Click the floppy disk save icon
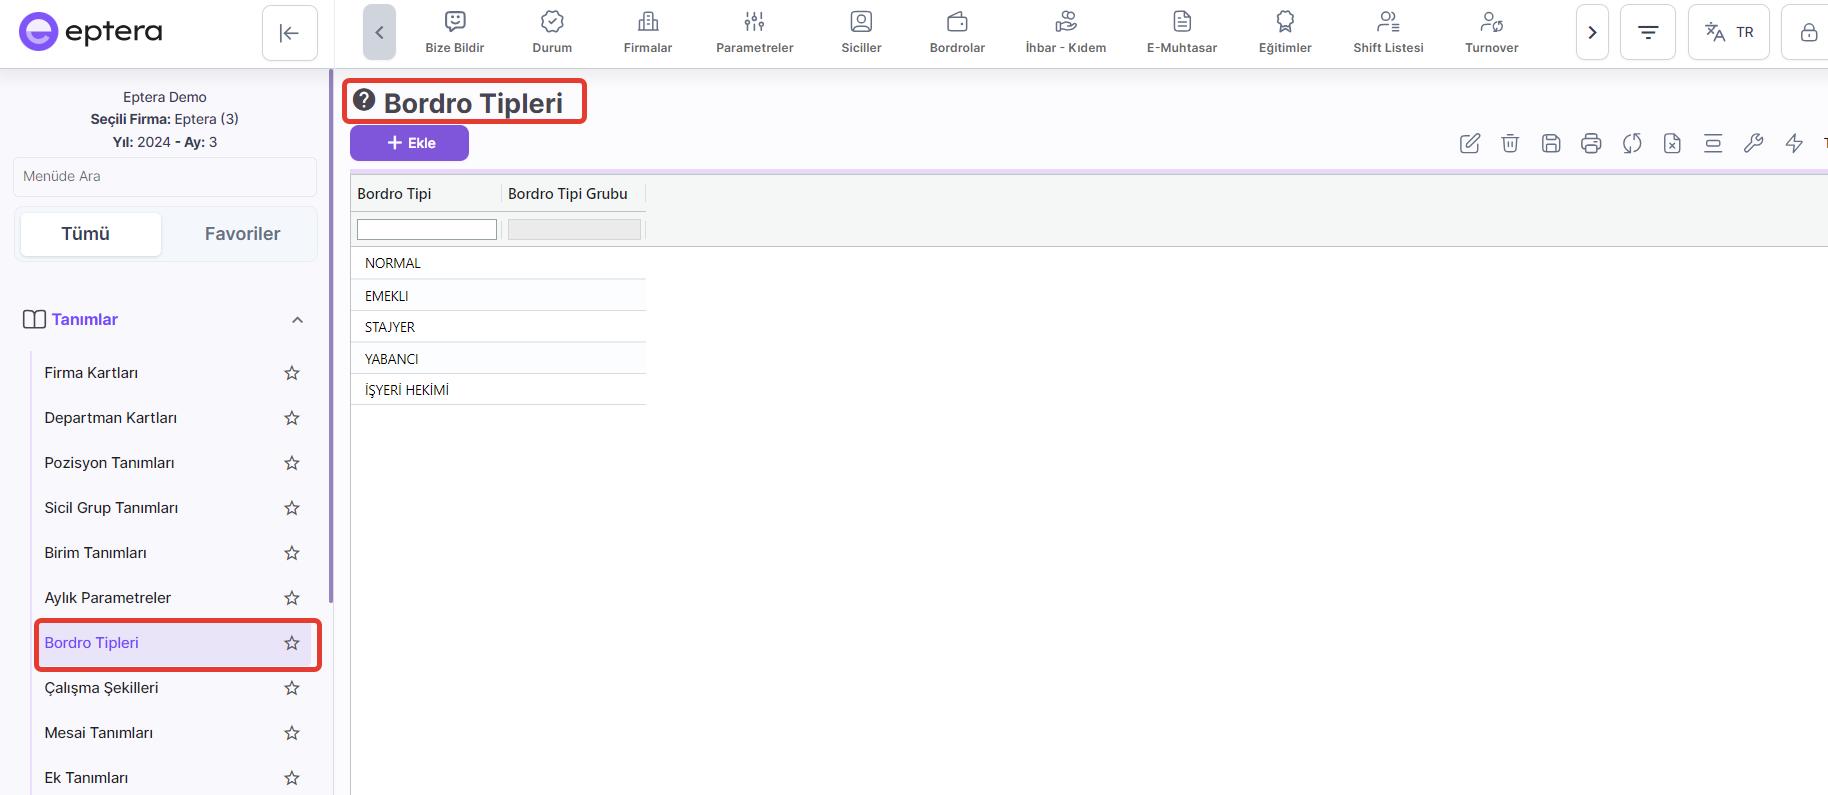 (1551, 143)
